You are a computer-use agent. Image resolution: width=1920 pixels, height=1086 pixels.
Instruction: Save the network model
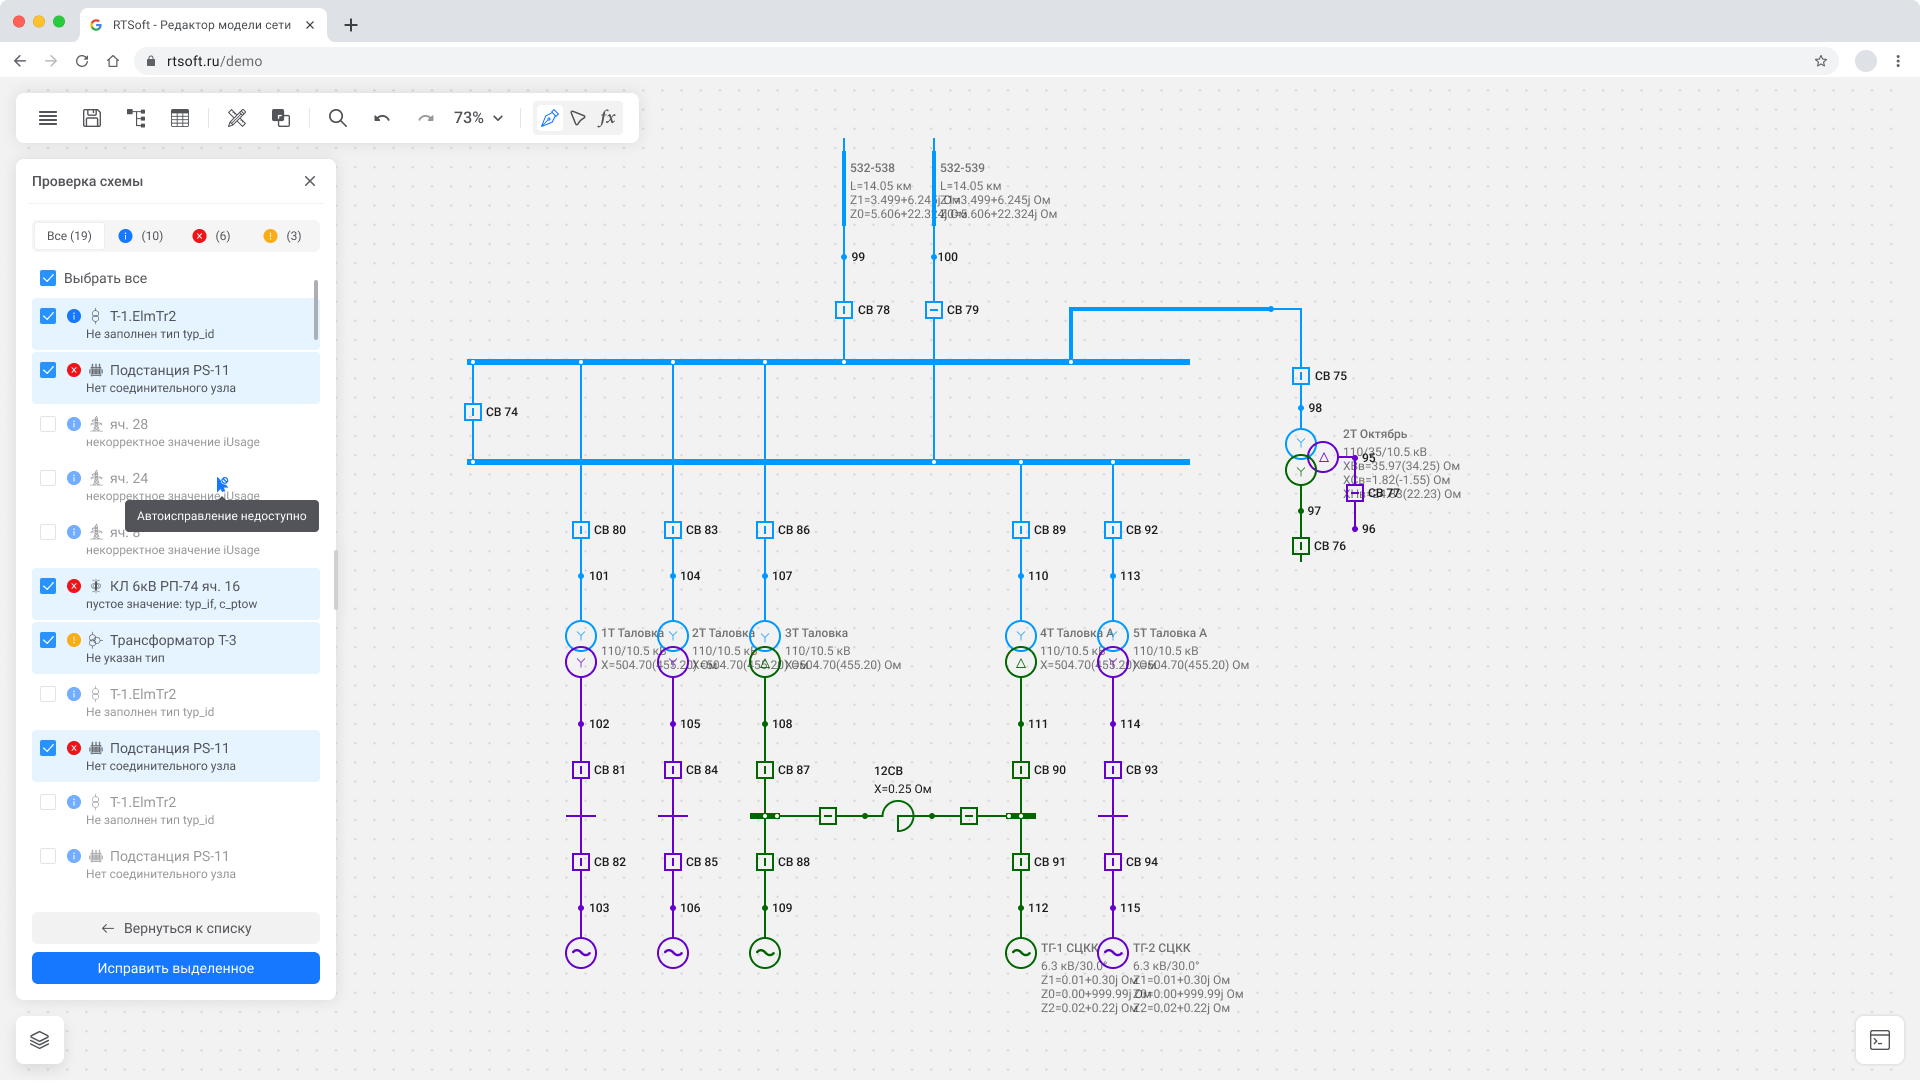[x=92, y=118]
